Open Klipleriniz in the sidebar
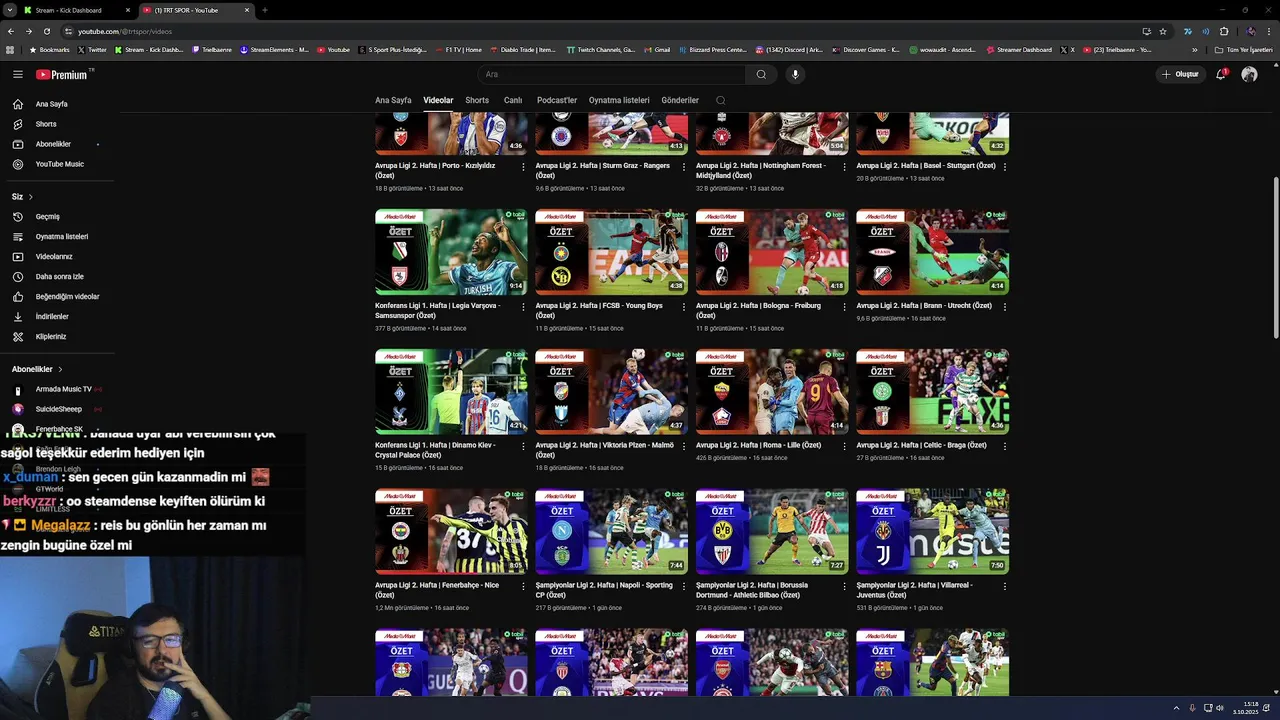This screenshot has width=1280, height=720. tap(51, 337)
